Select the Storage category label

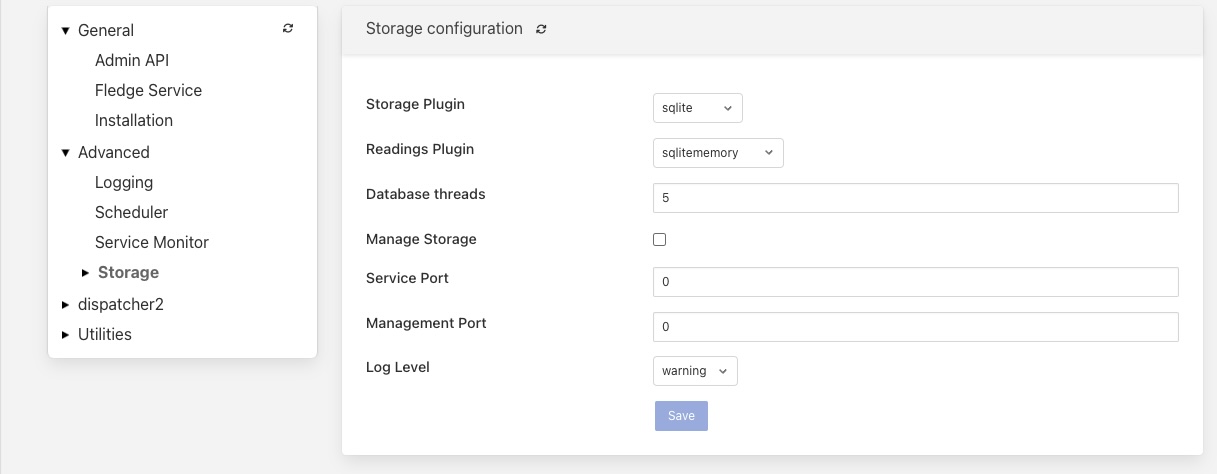128,272
